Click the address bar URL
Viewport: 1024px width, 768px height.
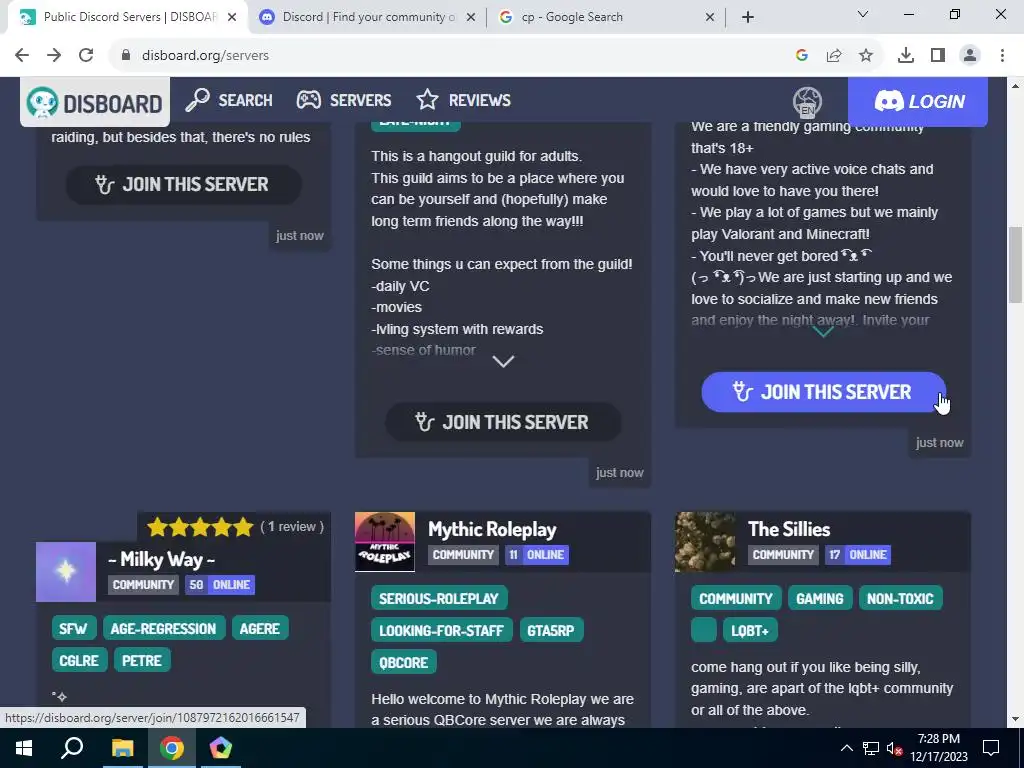tap(205, 56)
